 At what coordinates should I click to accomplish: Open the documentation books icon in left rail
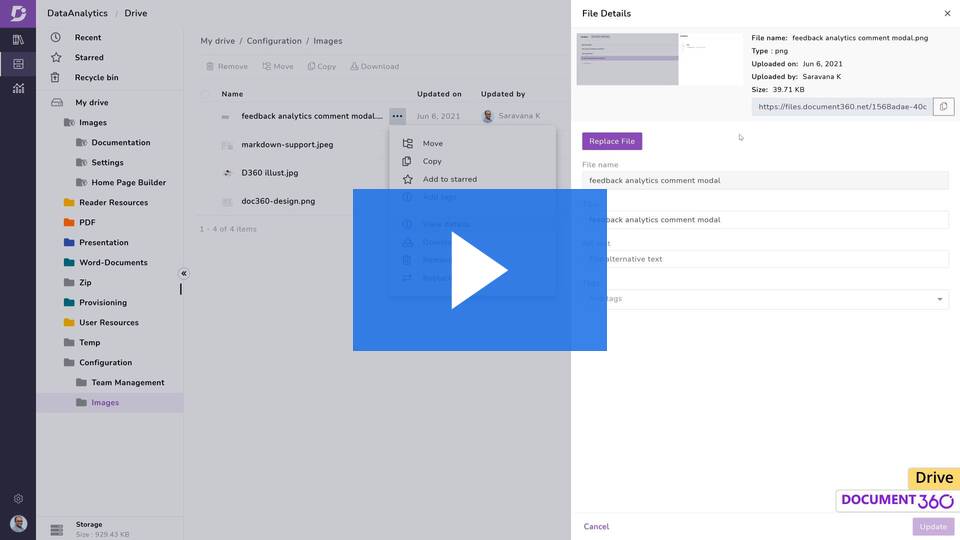click(18, 40)
